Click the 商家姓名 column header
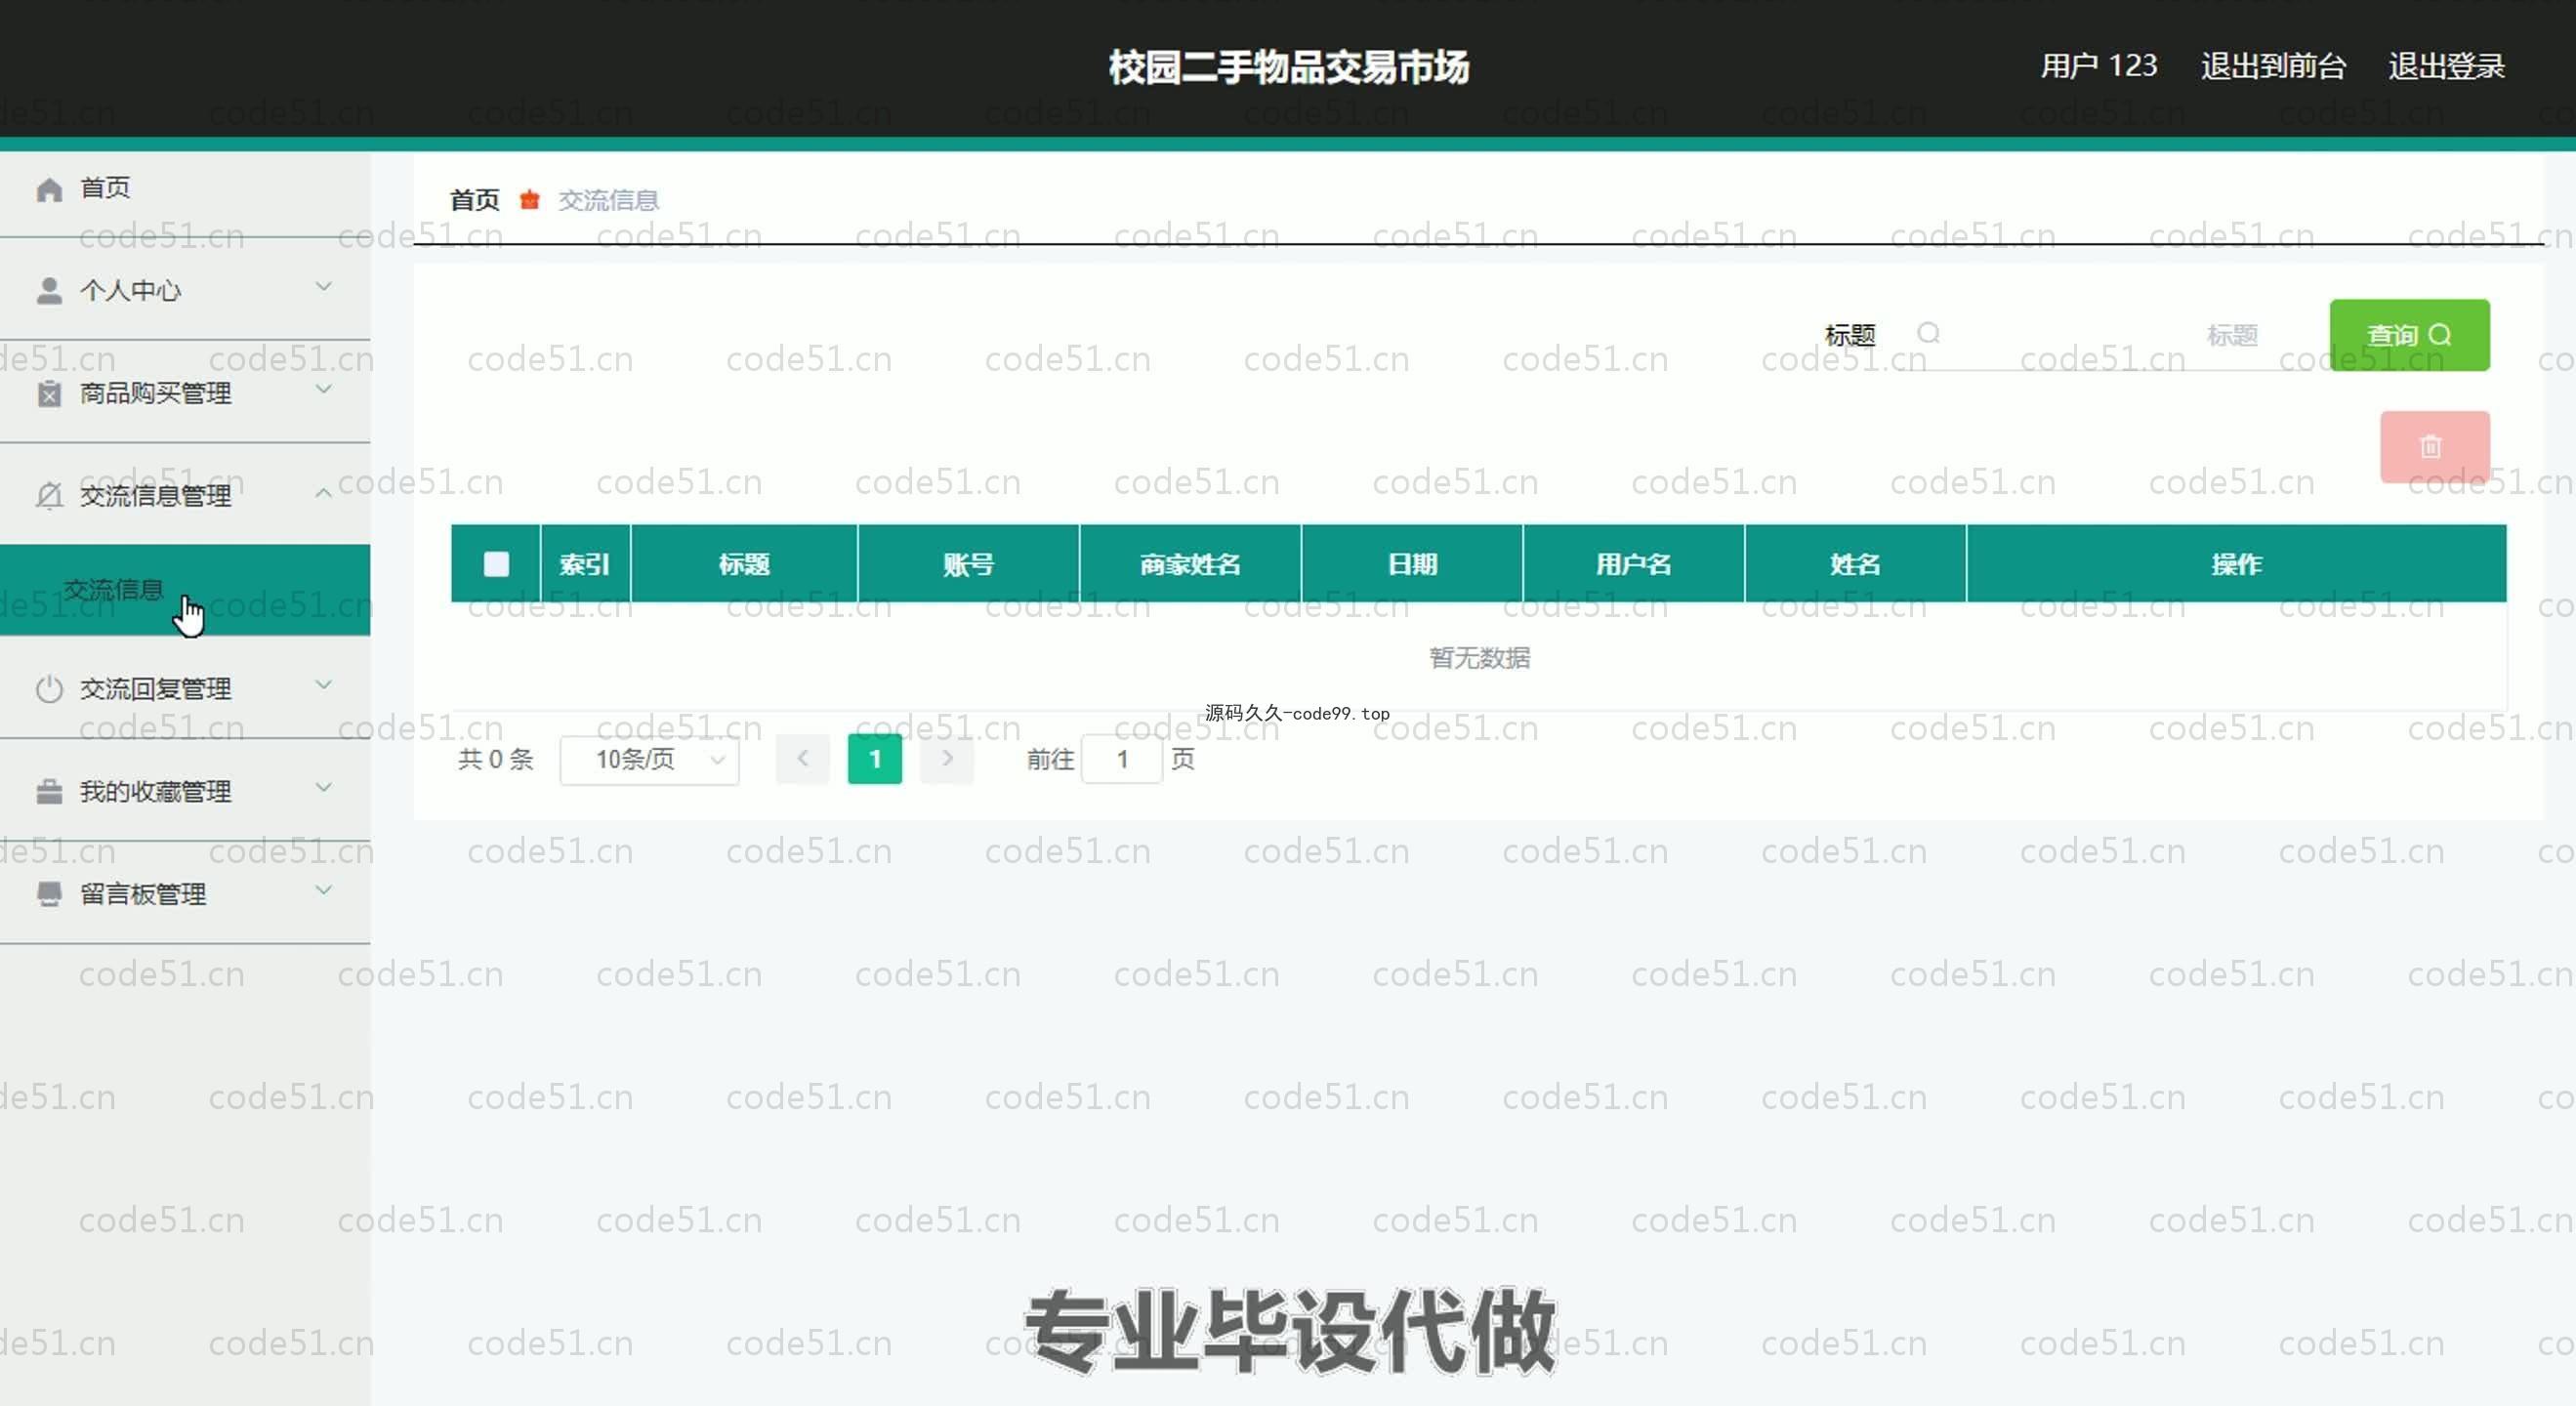The width and height of the screenshot is (2576, 1406). [1190, 564]
